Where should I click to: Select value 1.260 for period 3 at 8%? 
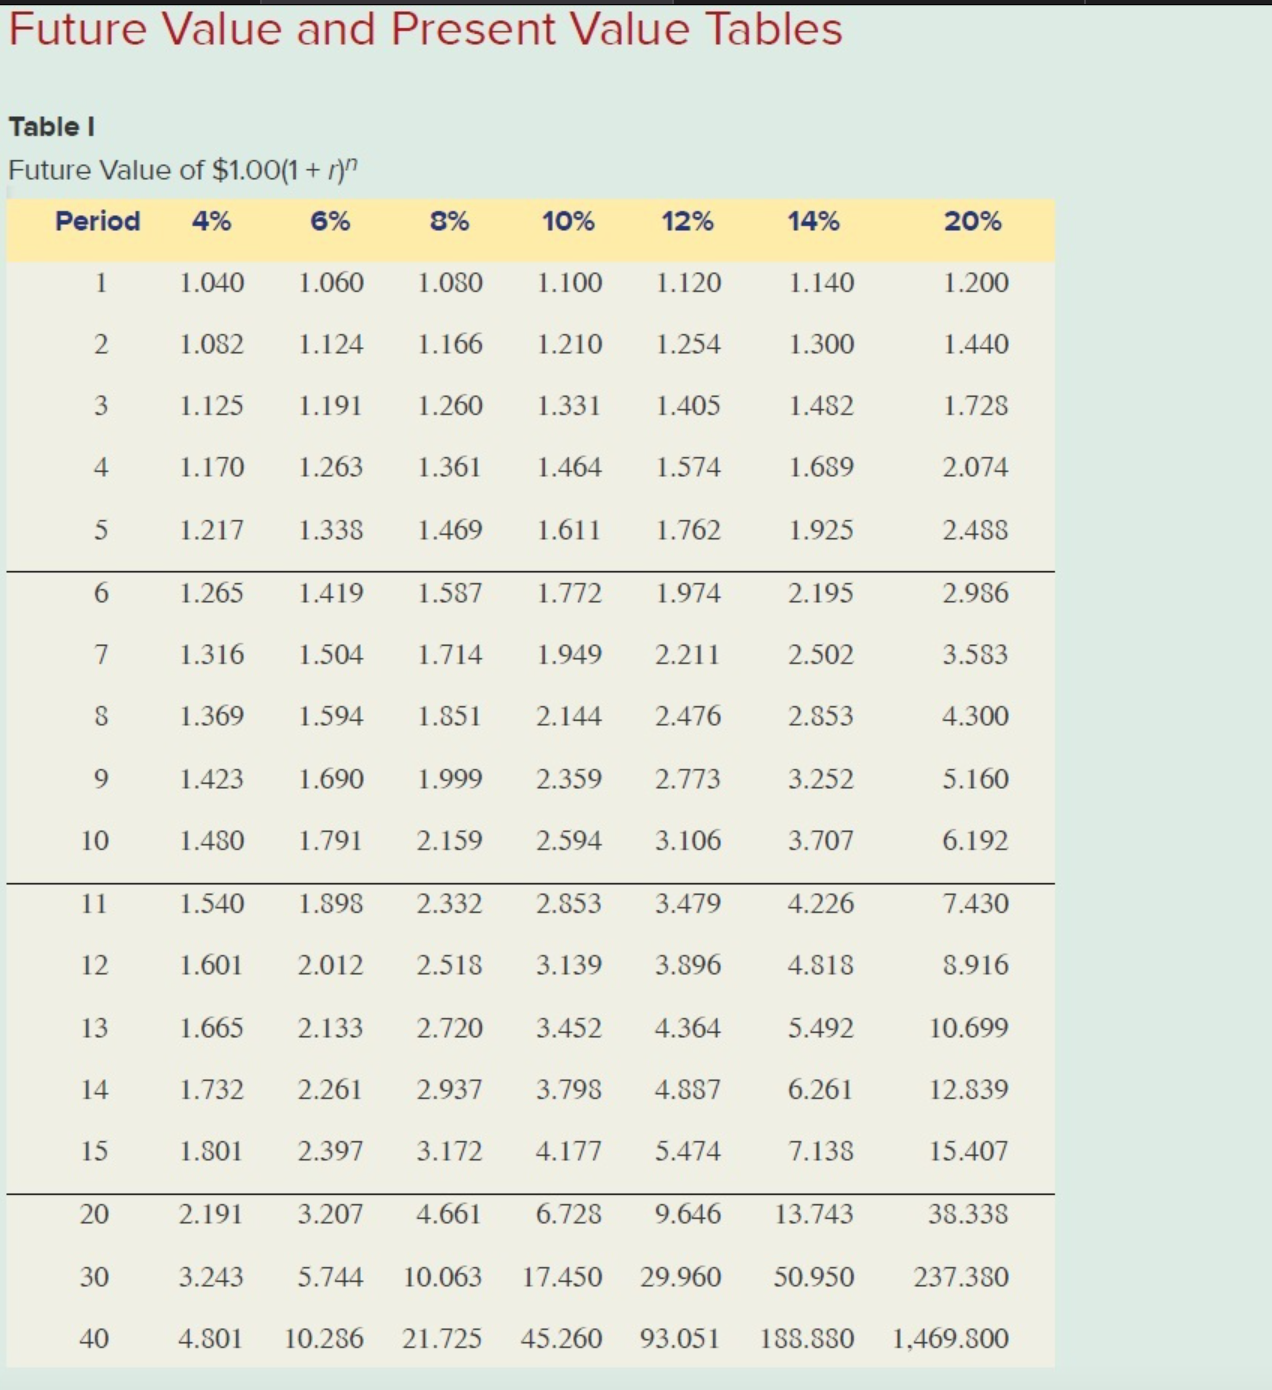click(x=449, y=406)
